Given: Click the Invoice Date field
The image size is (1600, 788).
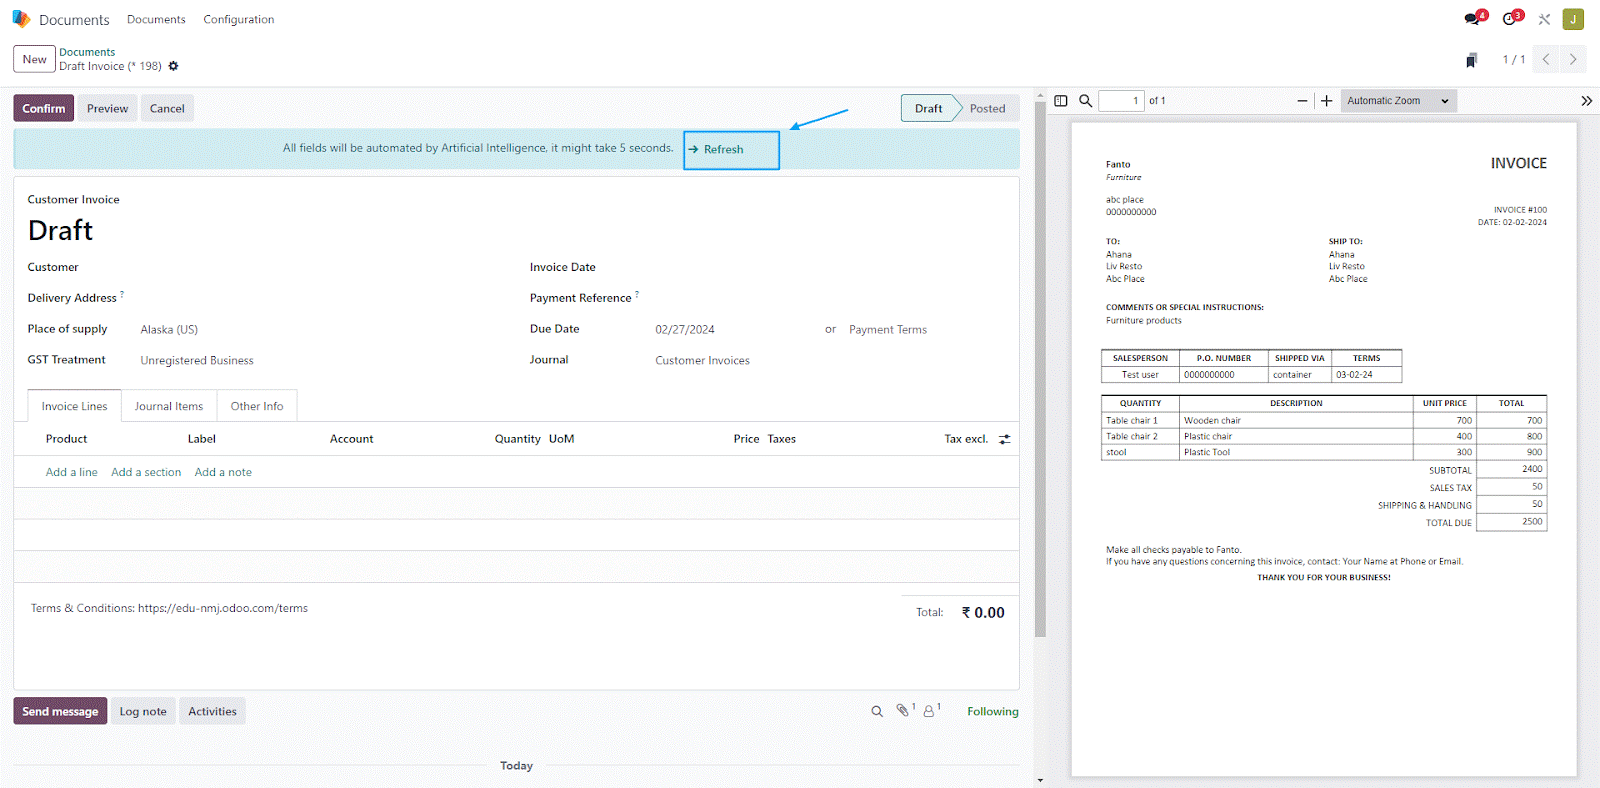Looking at the screenshot, I should coord(828,267).
